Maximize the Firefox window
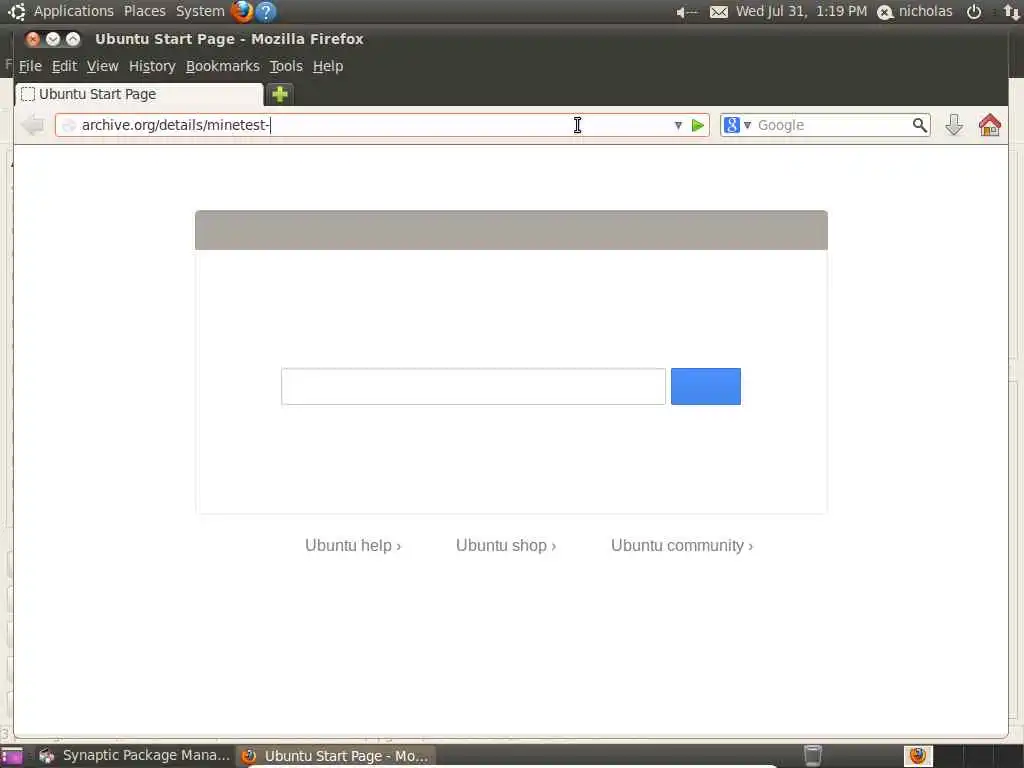 [73, 39]
